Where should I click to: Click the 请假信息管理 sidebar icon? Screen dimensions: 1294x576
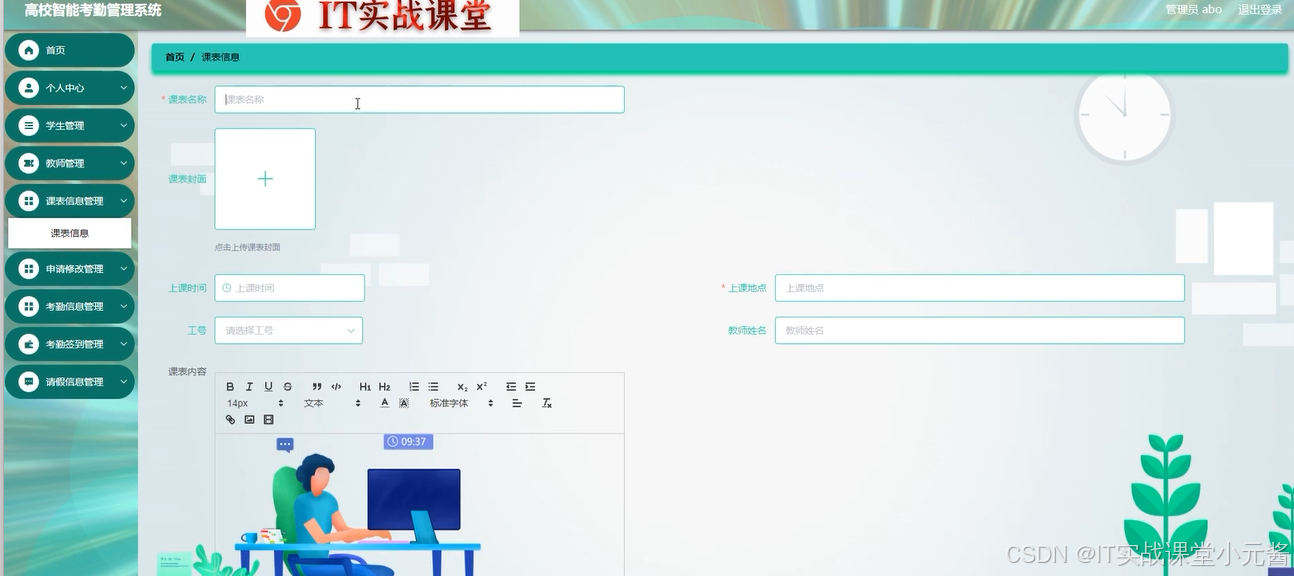(x=29, y=382)
